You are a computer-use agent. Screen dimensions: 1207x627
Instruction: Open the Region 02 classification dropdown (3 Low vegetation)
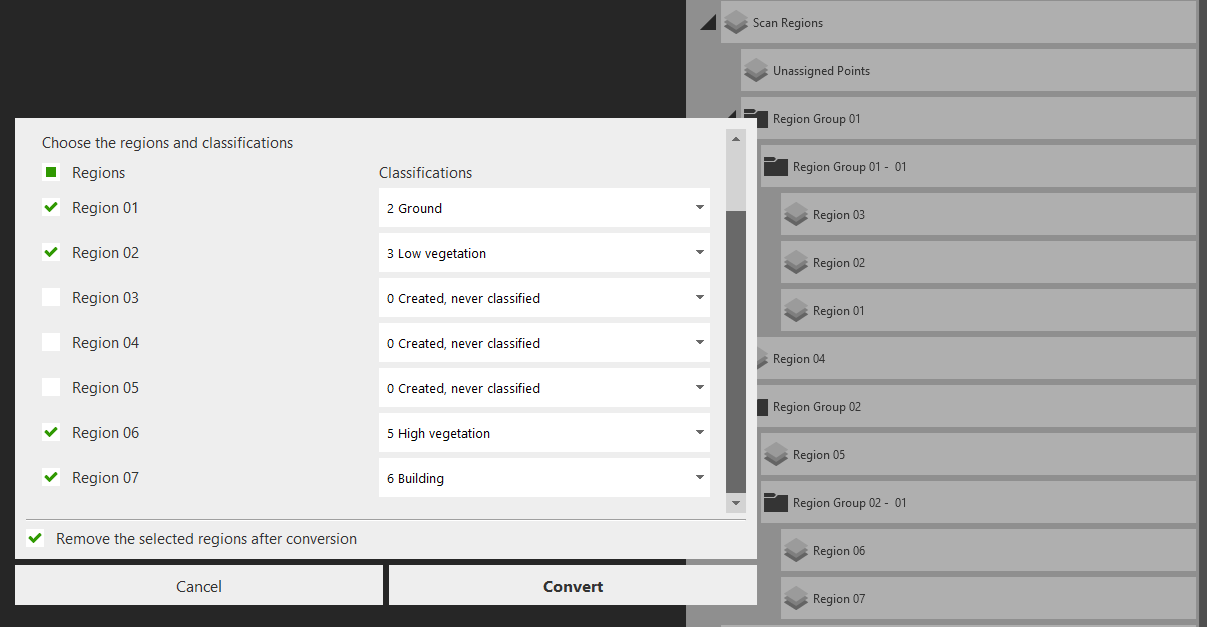click(x=544, y=253)
